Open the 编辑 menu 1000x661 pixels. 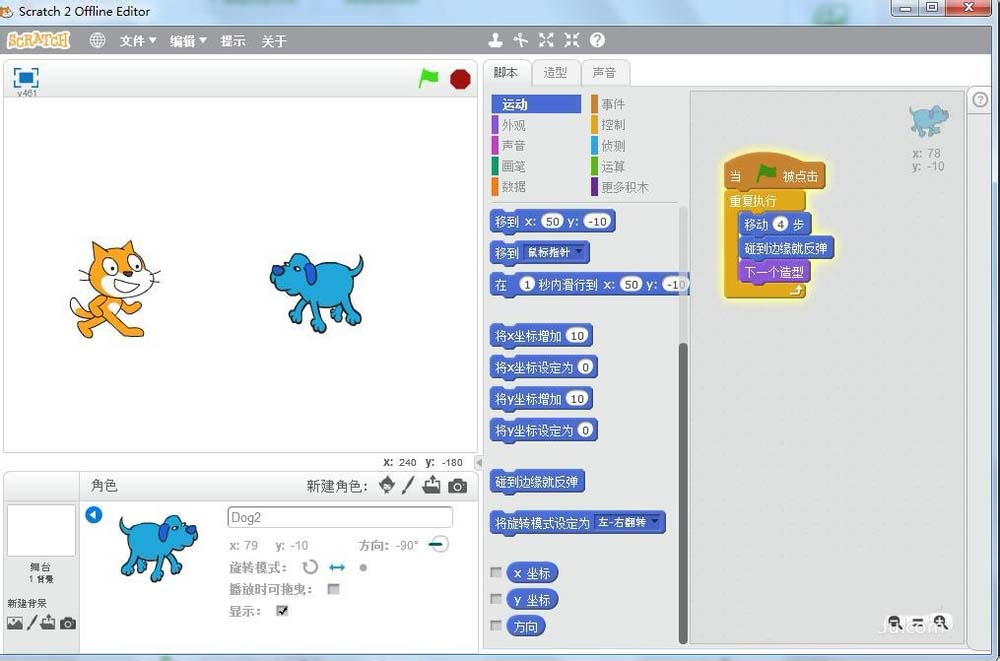[x=188, y=41]
